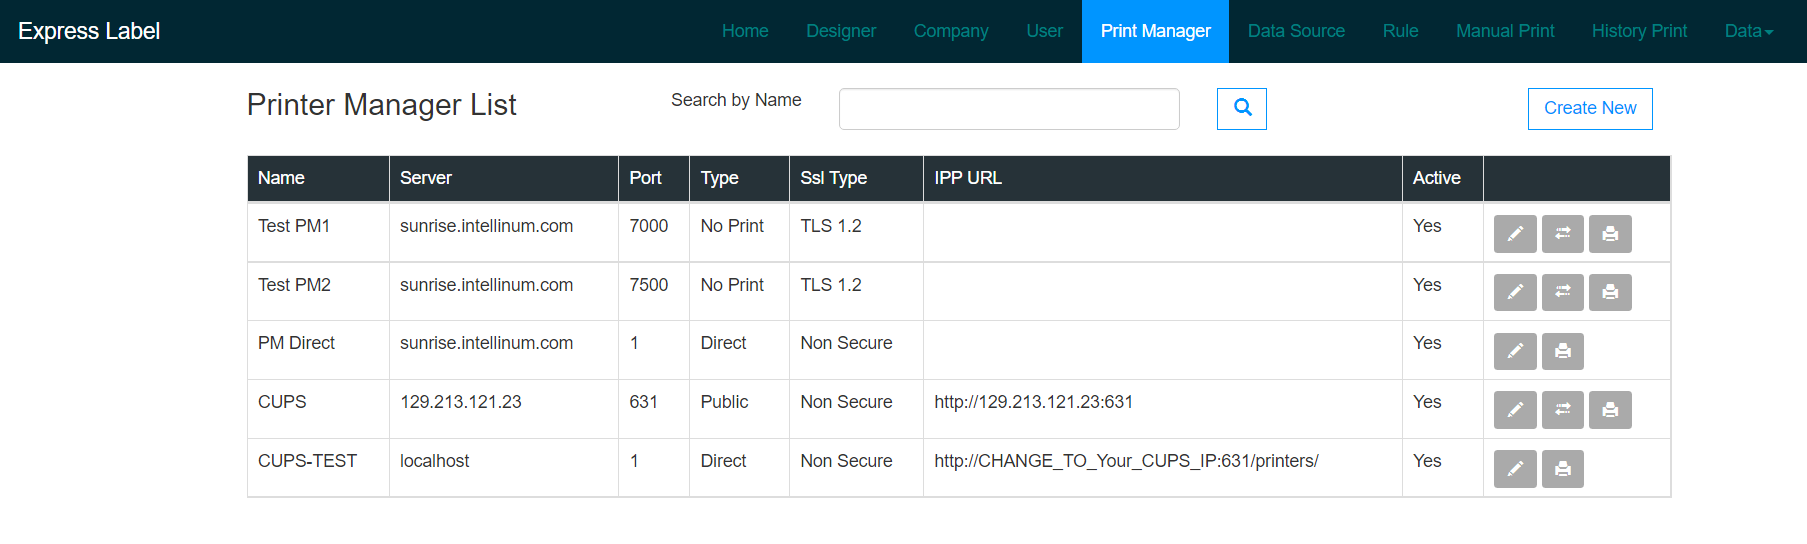Click the transfer arrows icon for CUPS
Image resolution: width=1807 pixels, height=544 pixels.
[x=1562, y=410]
